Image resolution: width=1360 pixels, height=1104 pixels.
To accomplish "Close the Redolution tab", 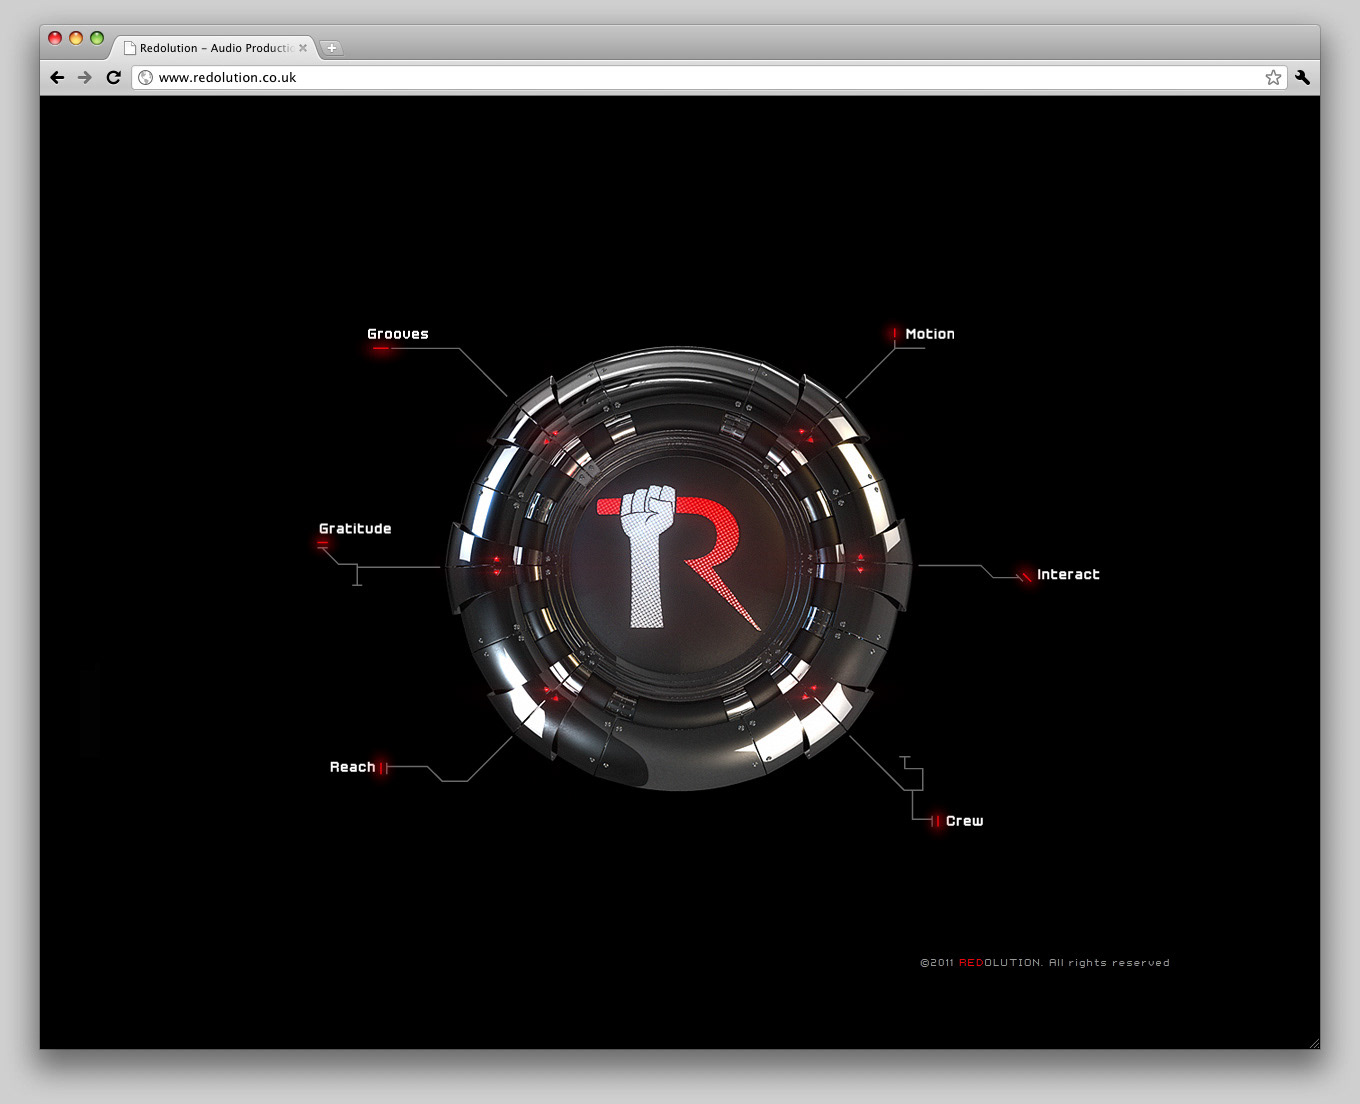I will point(303,48).
